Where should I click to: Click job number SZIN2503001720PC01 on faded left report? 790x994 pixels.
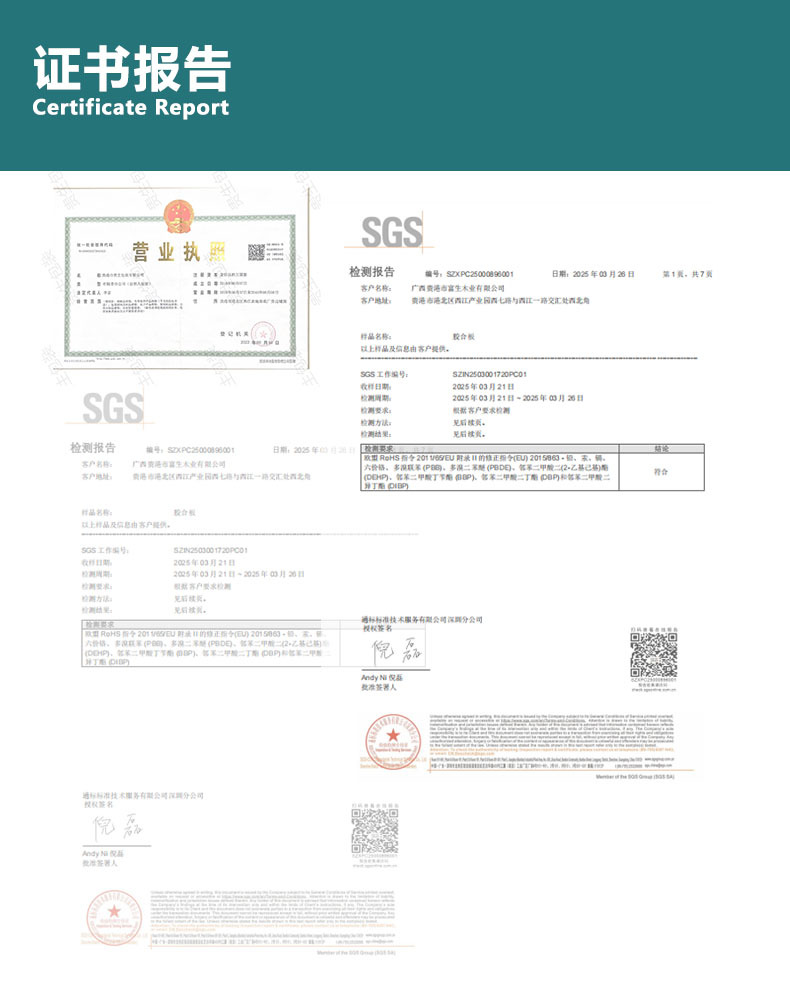[210, 550]
